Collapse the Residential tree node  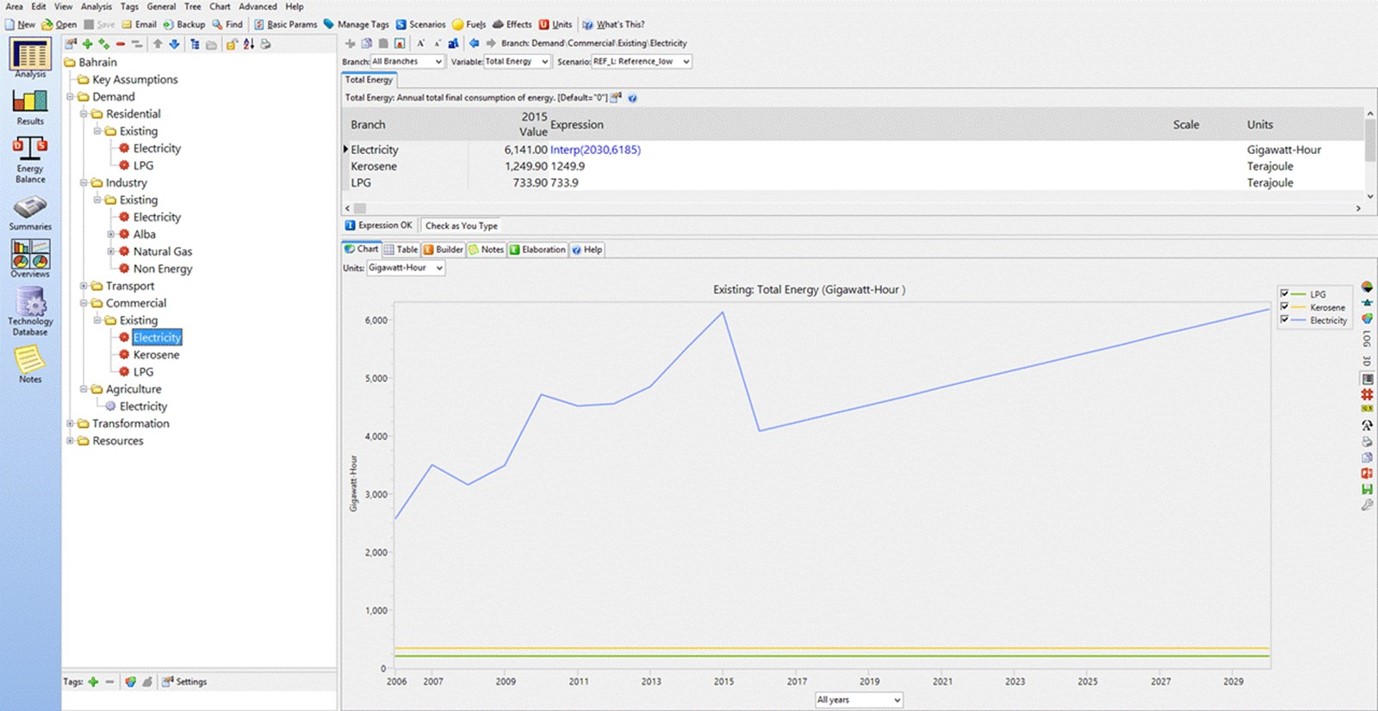[84, 114]
